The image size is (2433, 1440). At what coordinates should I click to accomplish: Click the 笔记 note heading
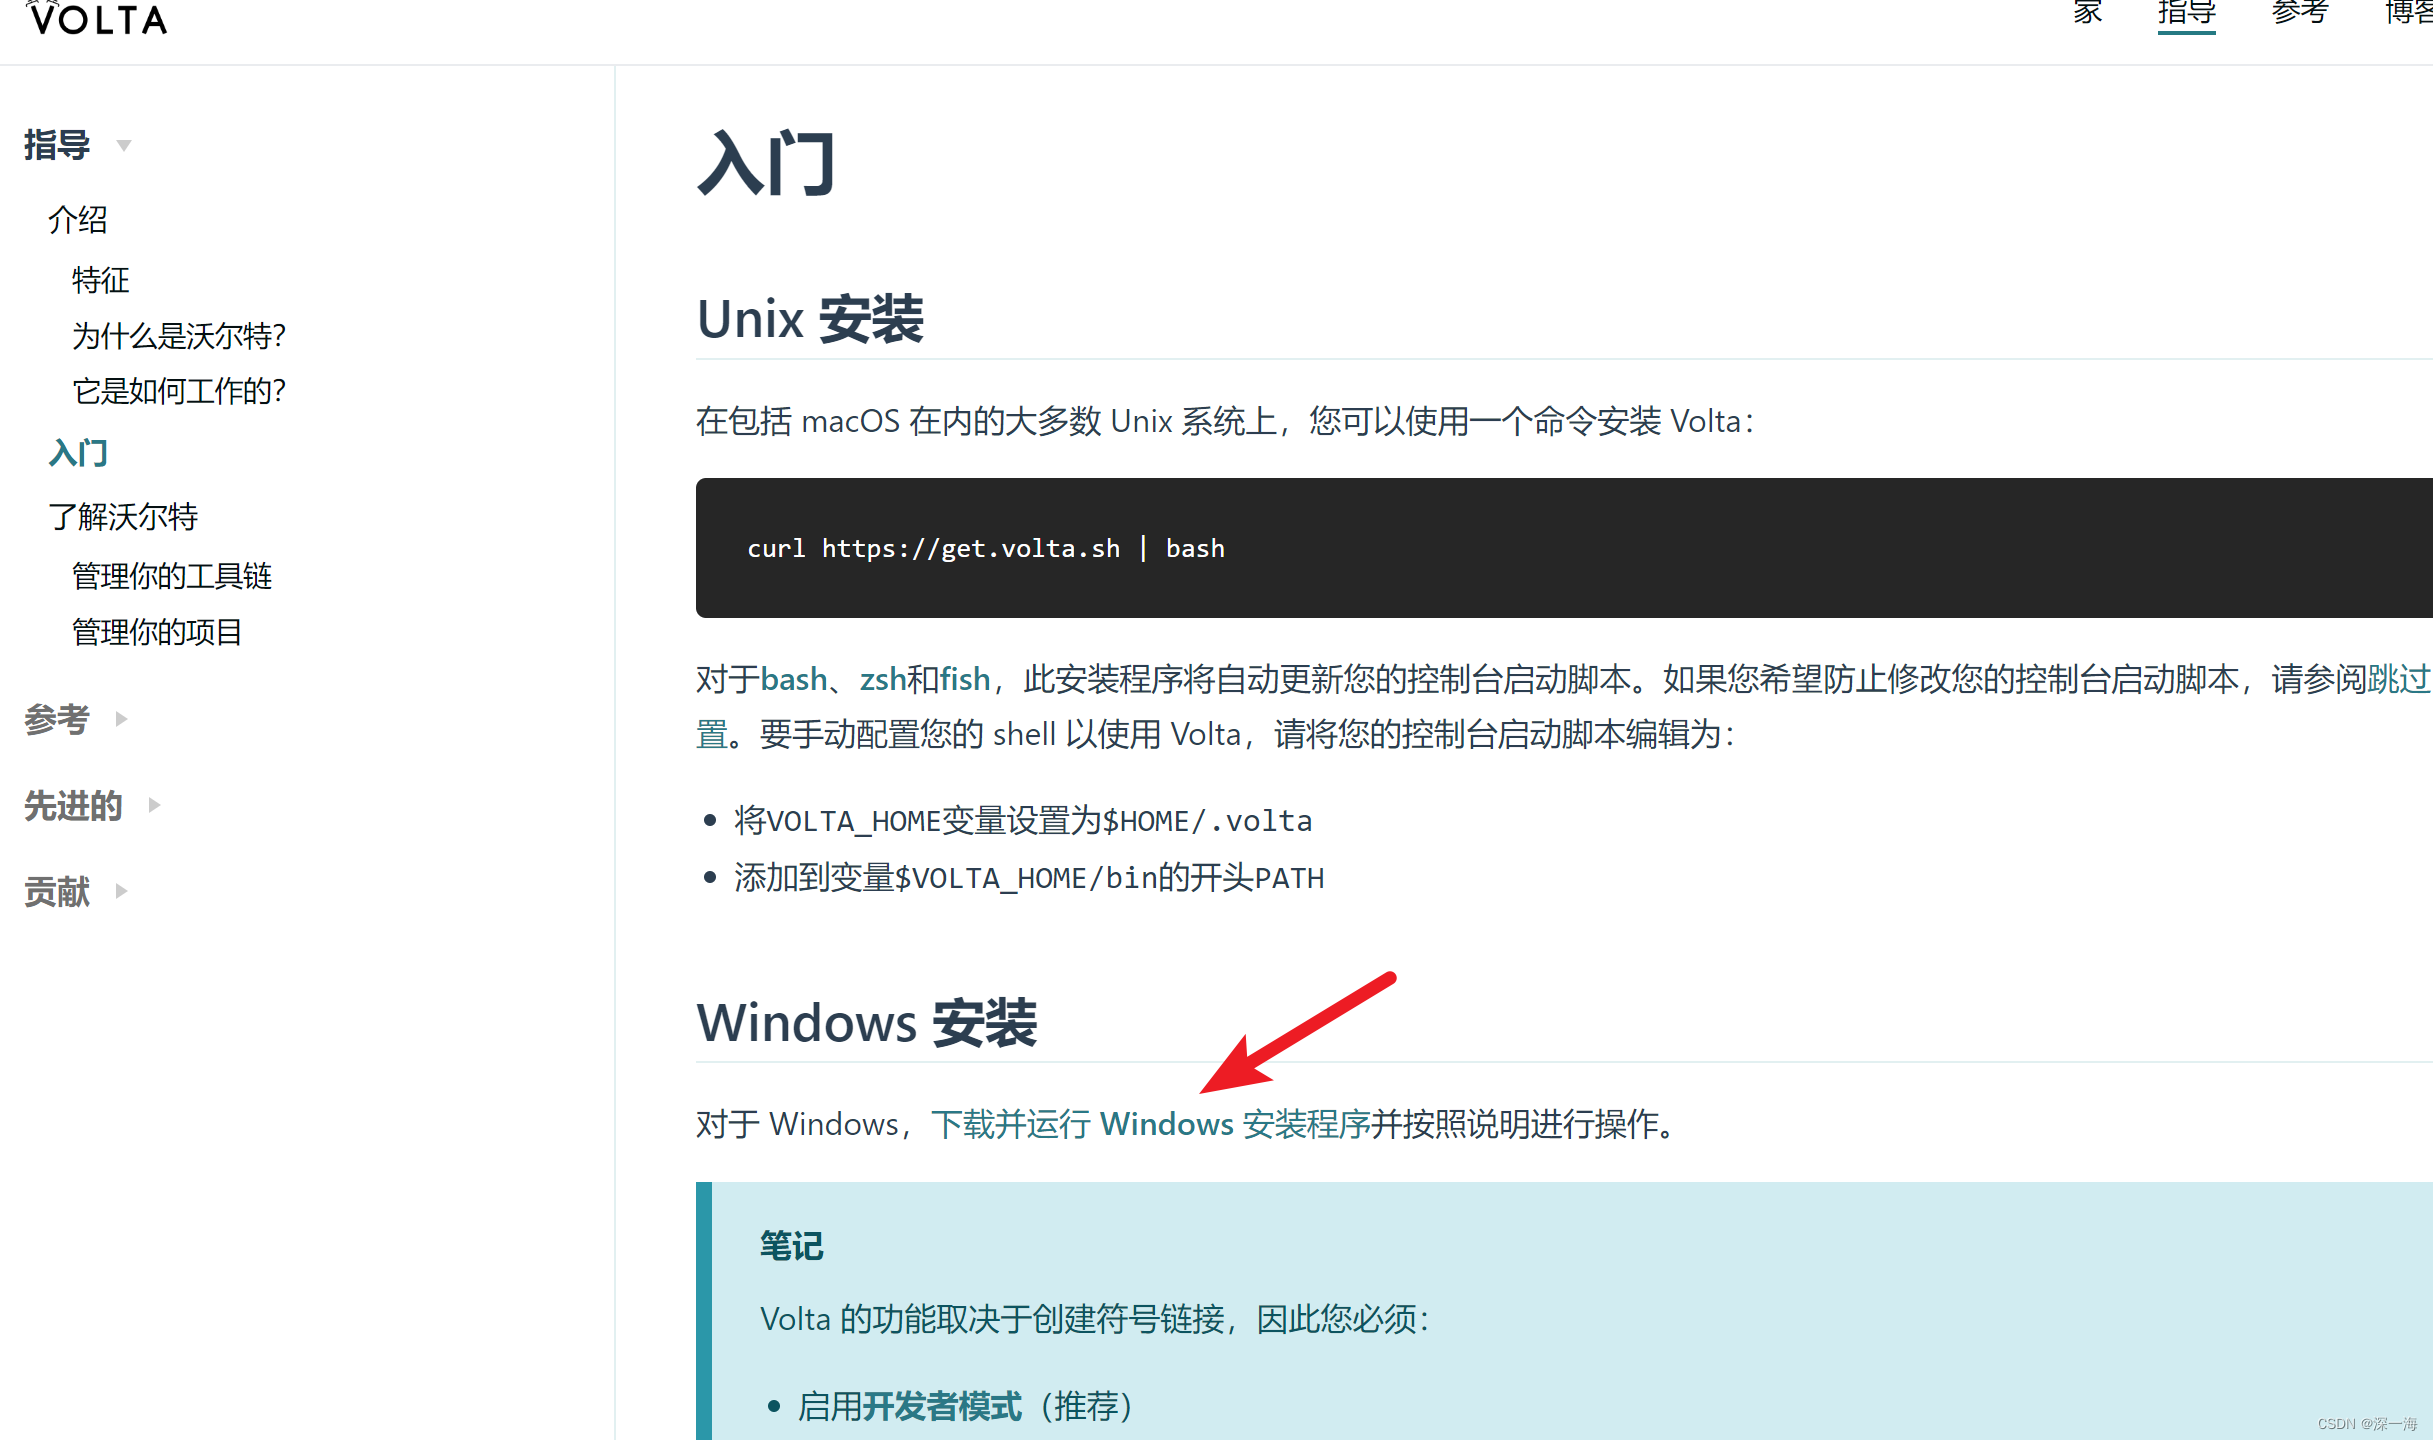click(x=791, y=1246)
